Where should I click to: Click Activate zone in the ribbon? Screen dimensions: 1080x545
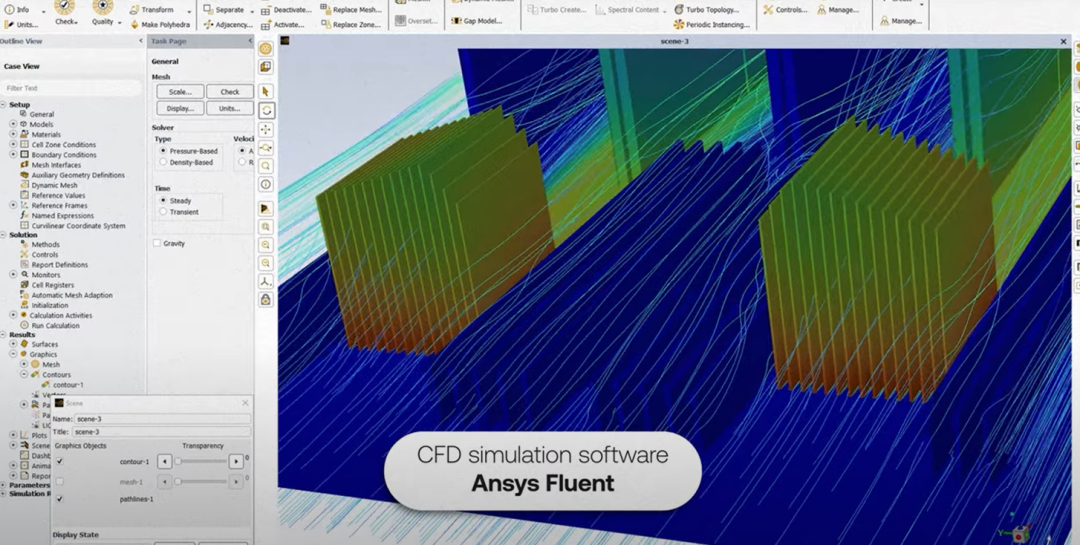(x=283, y=24)
